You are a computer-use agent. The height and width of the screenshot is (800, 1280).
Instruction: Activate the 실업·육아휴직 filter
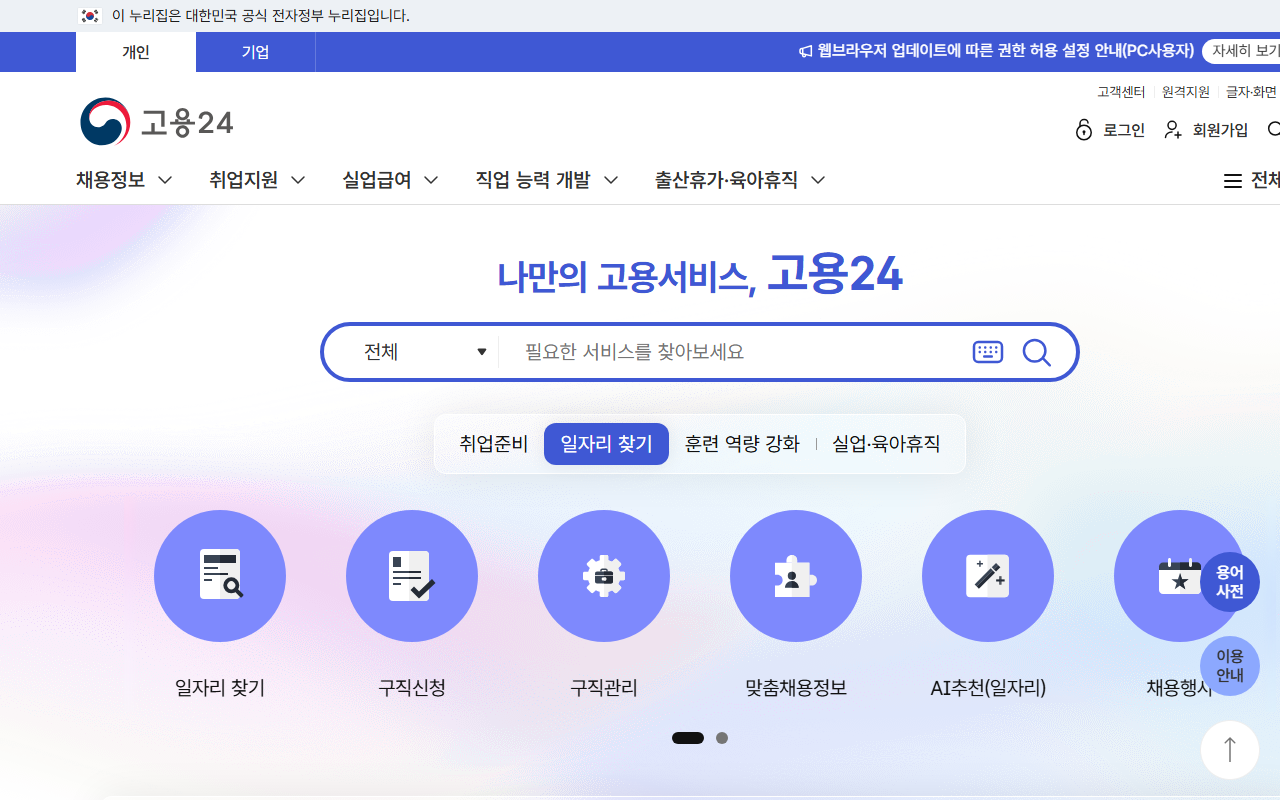pos(886,443)
